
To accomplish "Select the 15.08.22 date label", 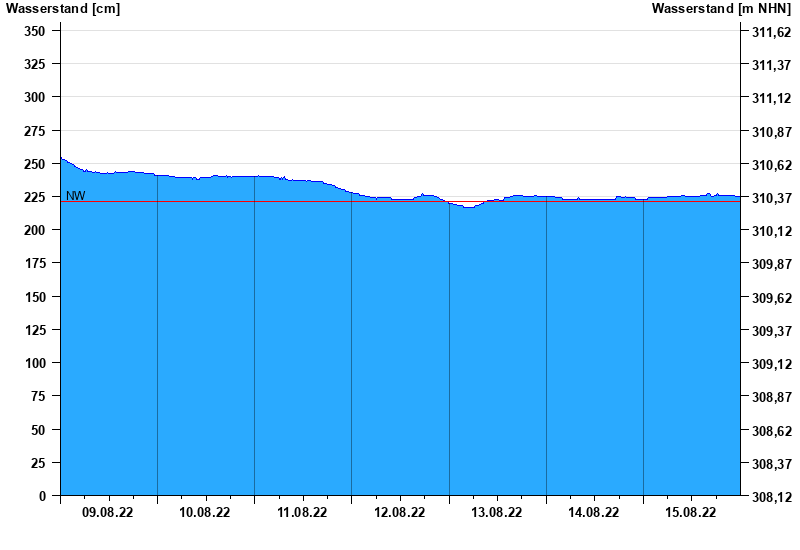I will [691, 512].
